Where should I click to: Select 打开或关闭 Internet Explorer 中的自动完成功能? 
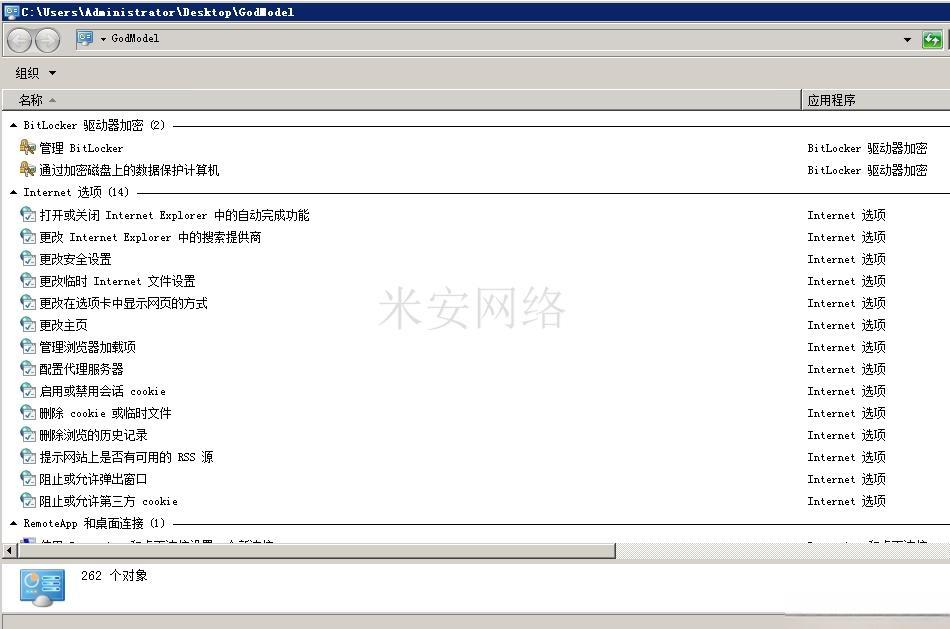click(174, 215)
